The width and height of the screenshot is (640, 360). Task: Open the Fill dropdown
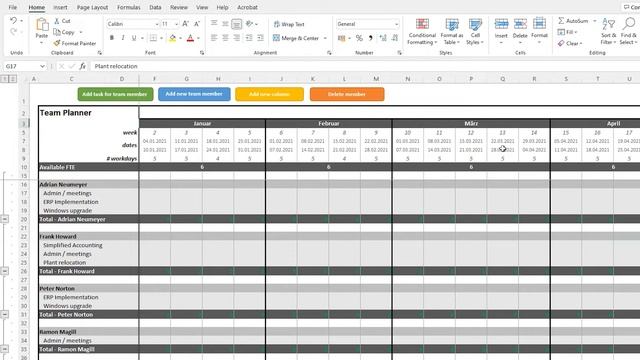click(567, 32)
